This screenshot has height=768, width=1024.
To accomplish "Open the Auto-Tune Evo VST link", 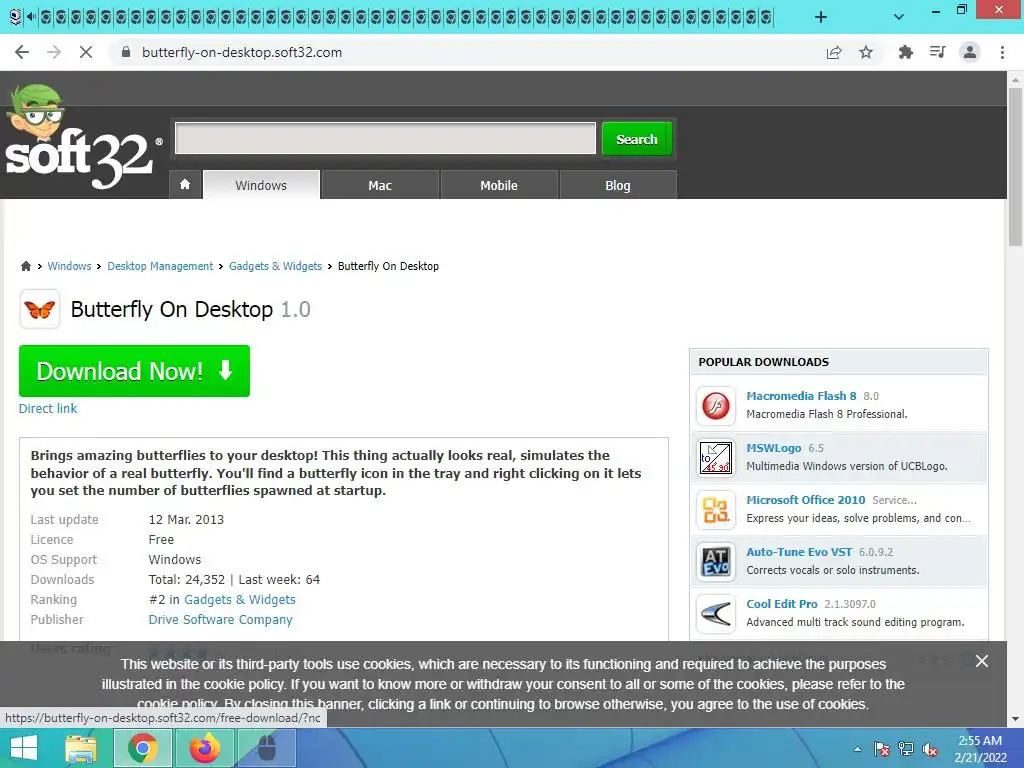I will point(799,552).
